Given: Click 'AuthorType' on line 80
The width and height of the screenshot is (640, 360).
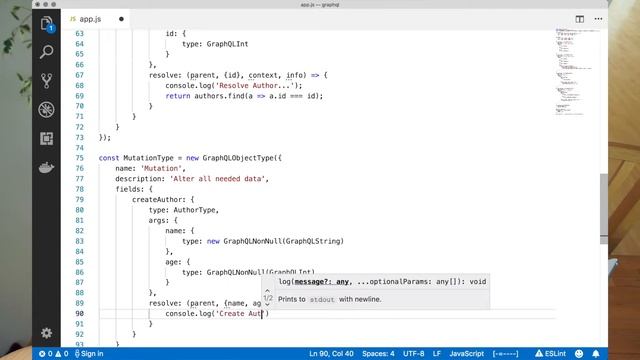Looking at the screenshot, I should [194, 210].
